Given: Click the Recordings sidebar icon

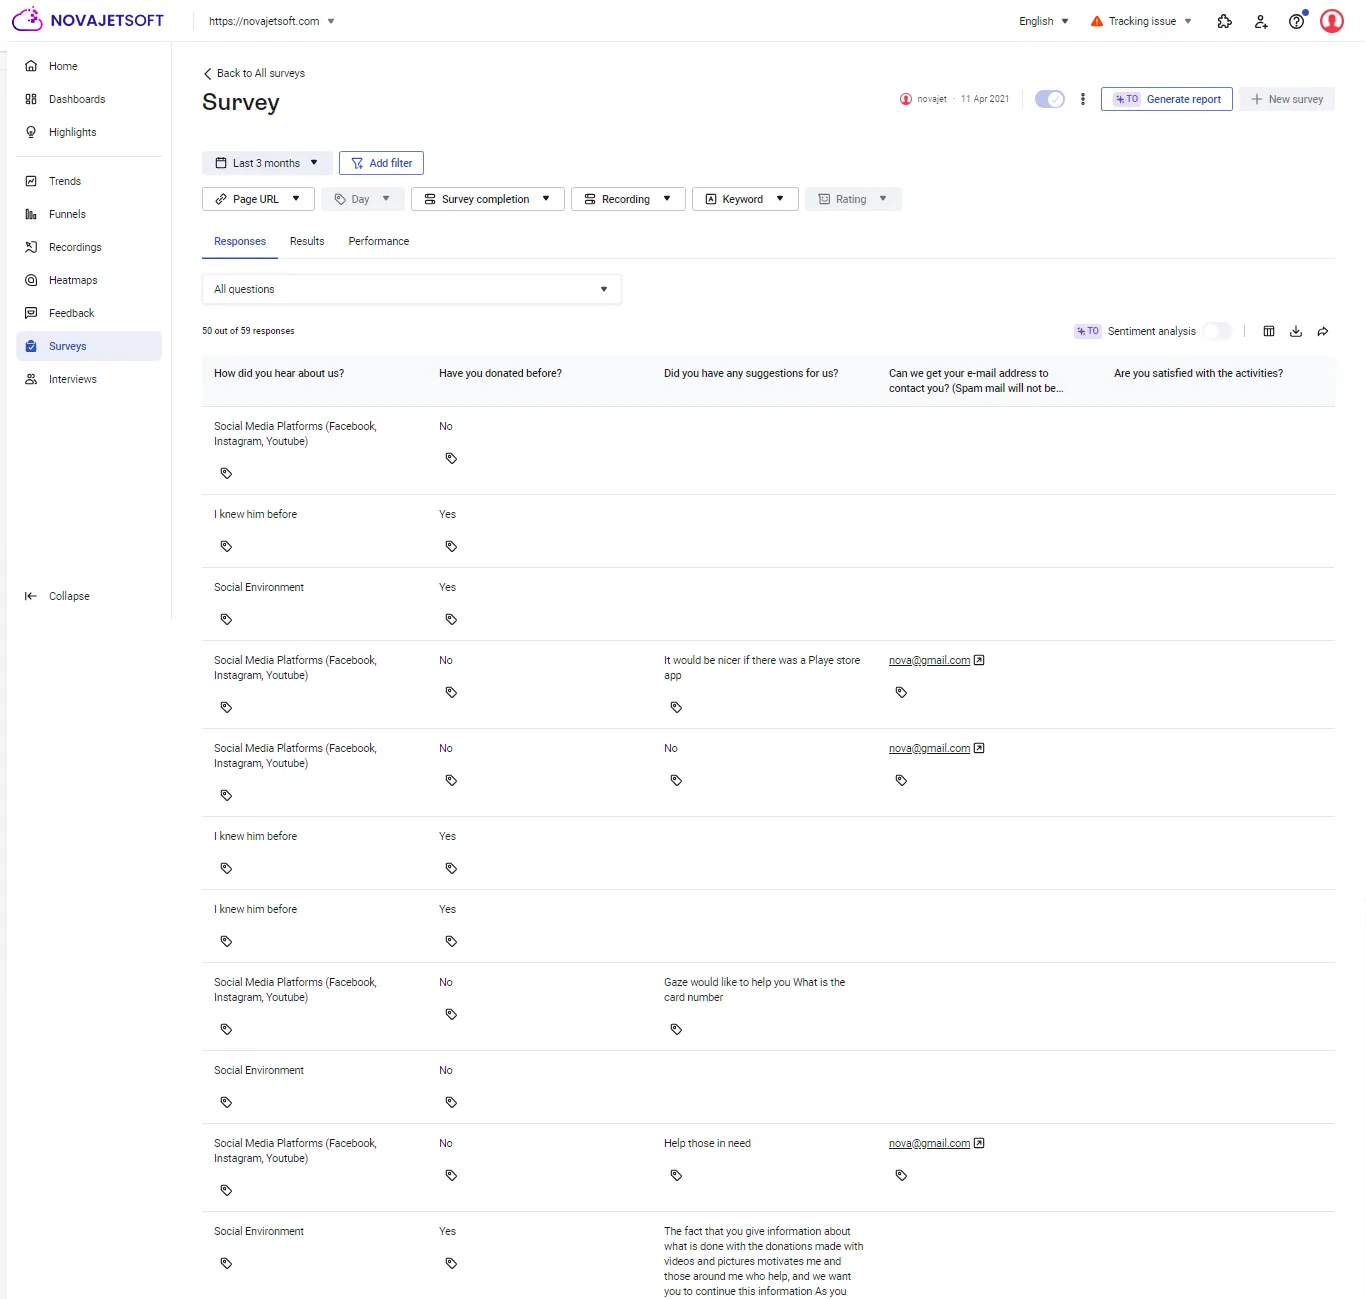Looking at the screenshot, I should pos(31,247).
